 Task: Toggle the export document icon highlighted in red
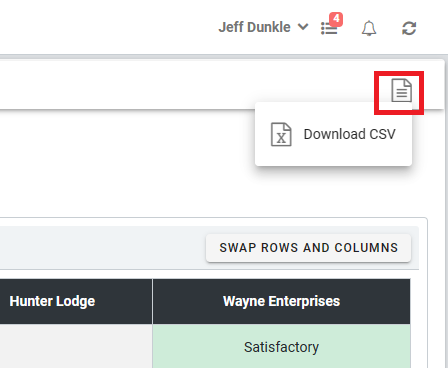click(x=401, y=90)
